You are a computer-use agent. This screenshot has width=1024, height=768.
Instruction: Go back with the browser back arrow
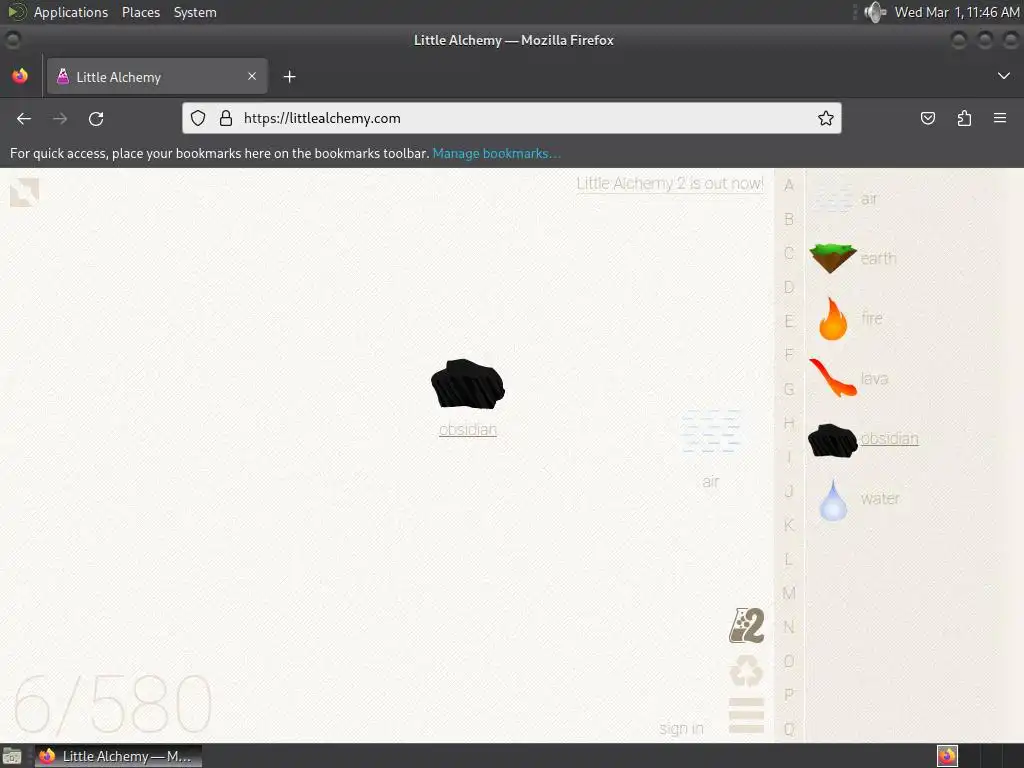[24, 118]
